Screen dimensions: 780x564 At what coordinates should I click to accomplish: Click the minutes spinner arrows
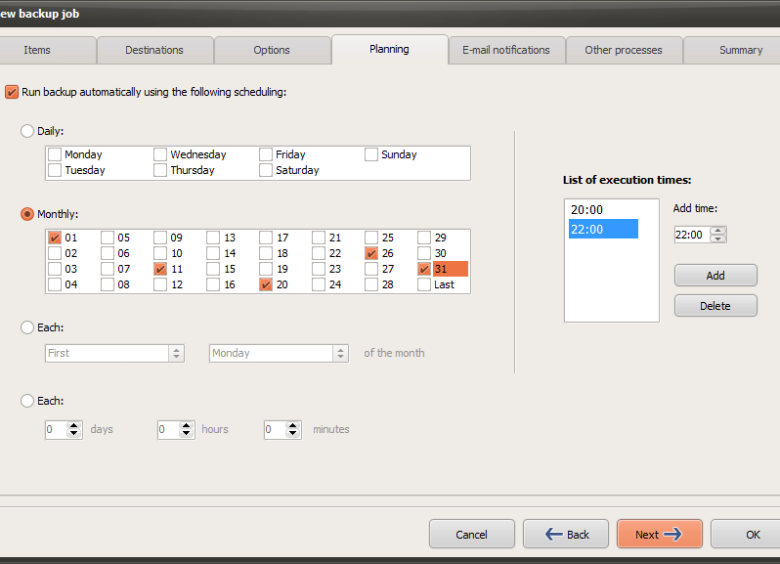pyautogui.click(x=292, y=429)
